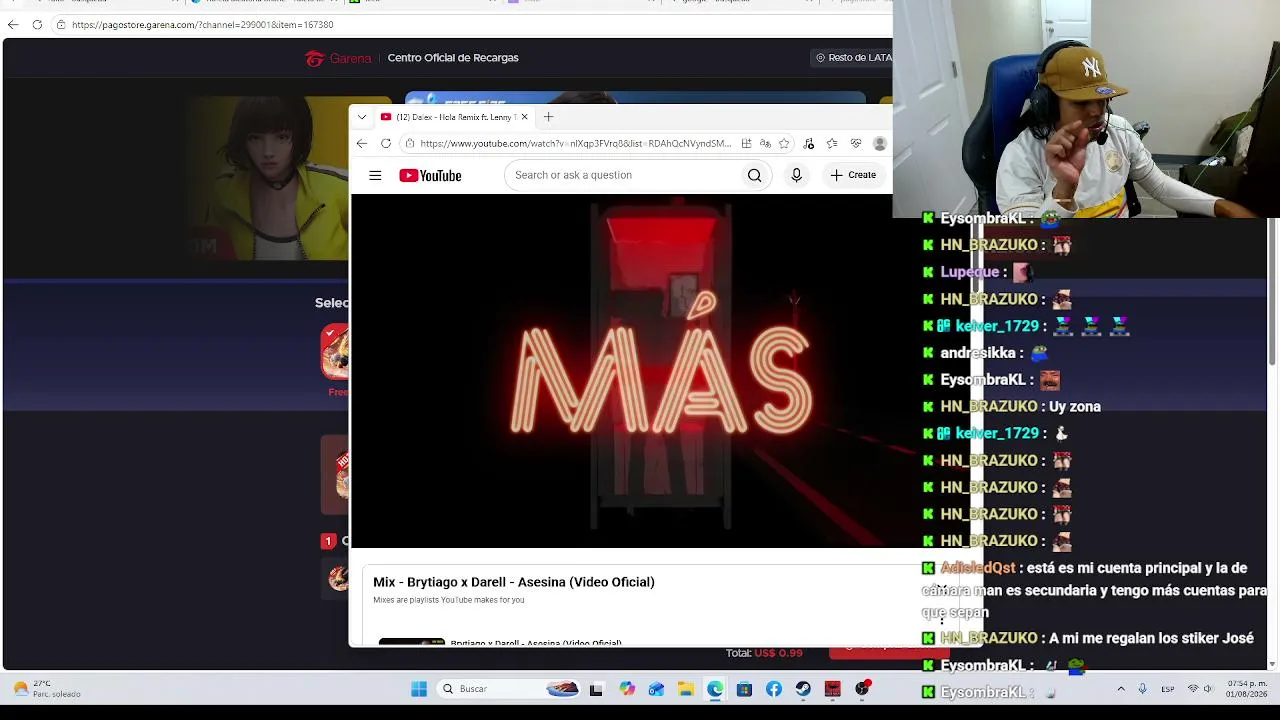Viewport: 1280px width, 720px height.
Task: Open Steam from the taskbar
Action: tap(803, 689)
